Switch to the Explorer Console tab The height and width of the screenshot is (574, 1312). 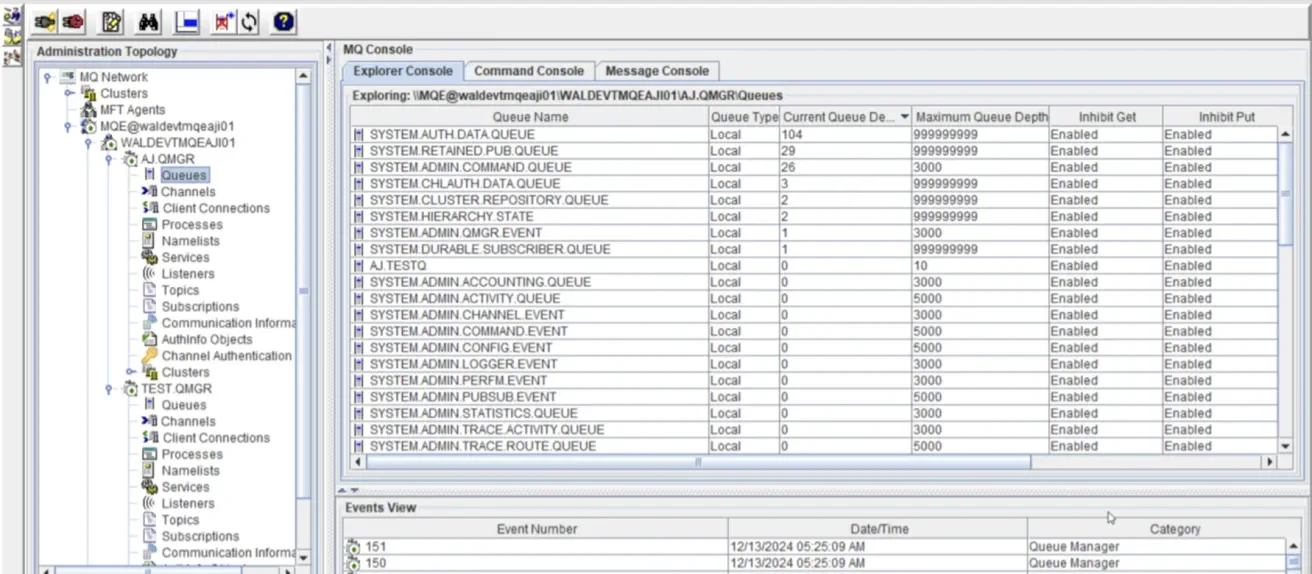[403, 71]
